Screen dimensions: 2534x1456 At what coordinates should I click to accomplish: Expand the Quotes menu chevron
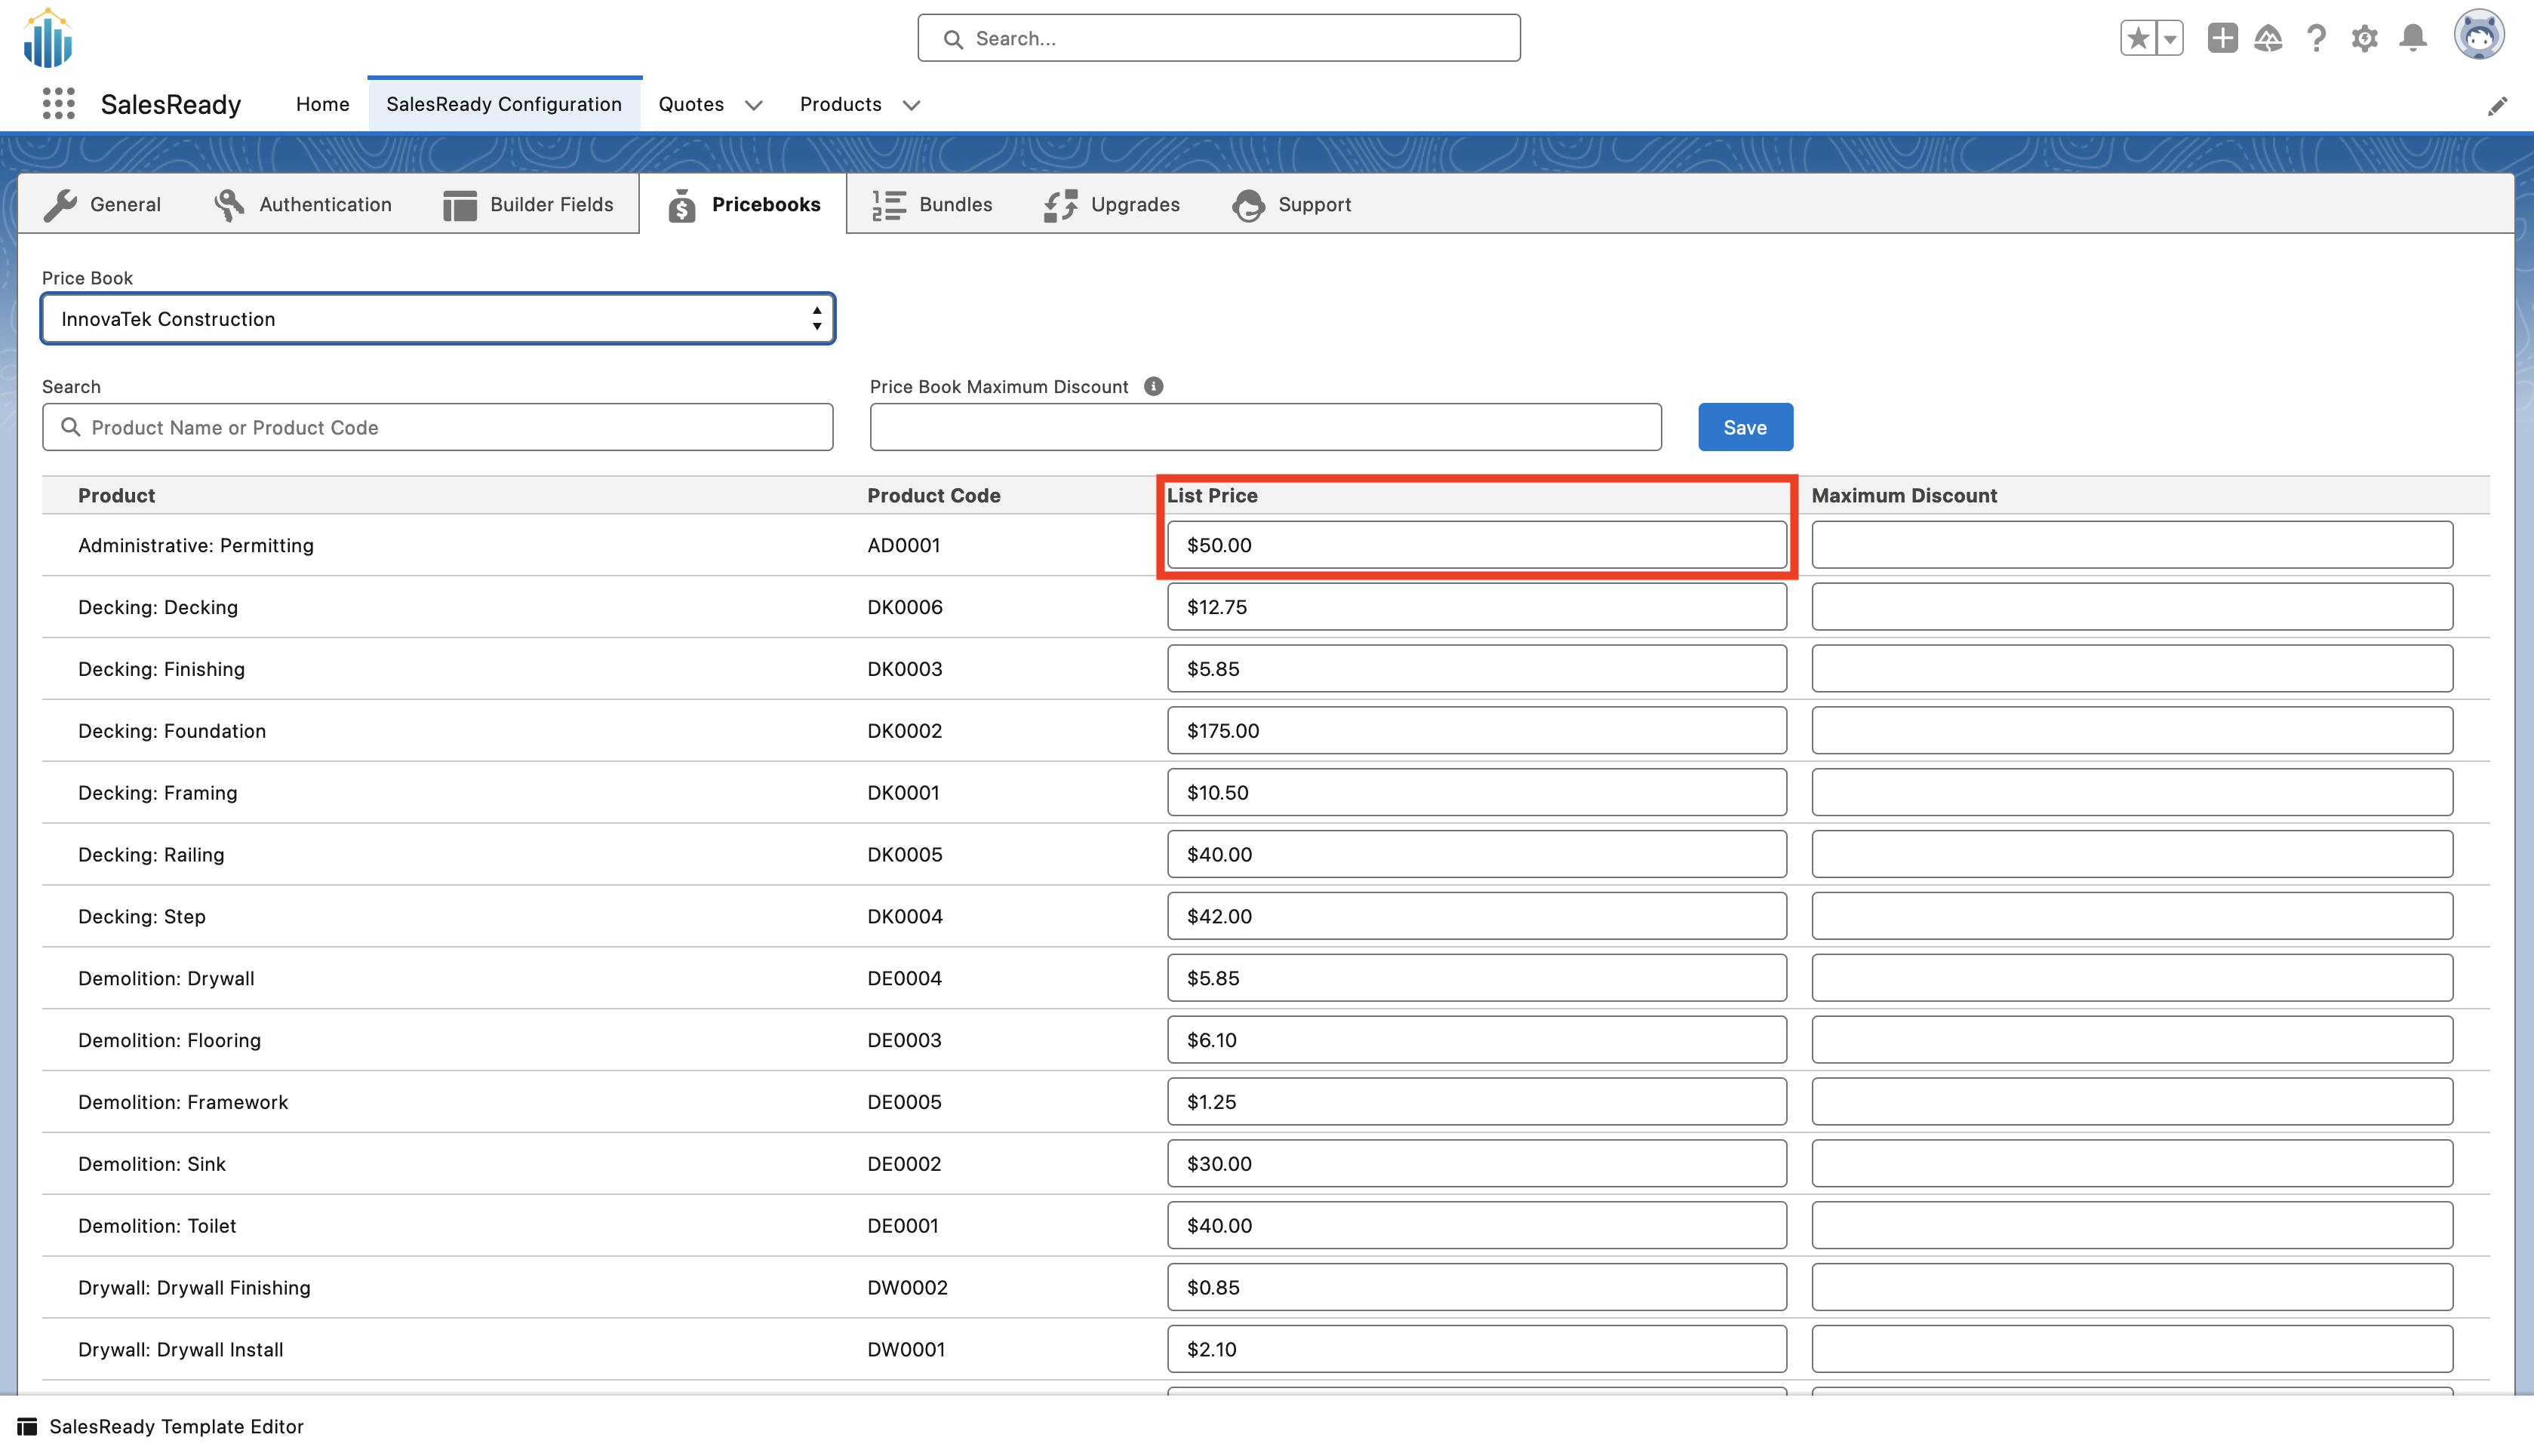[753, 105]
